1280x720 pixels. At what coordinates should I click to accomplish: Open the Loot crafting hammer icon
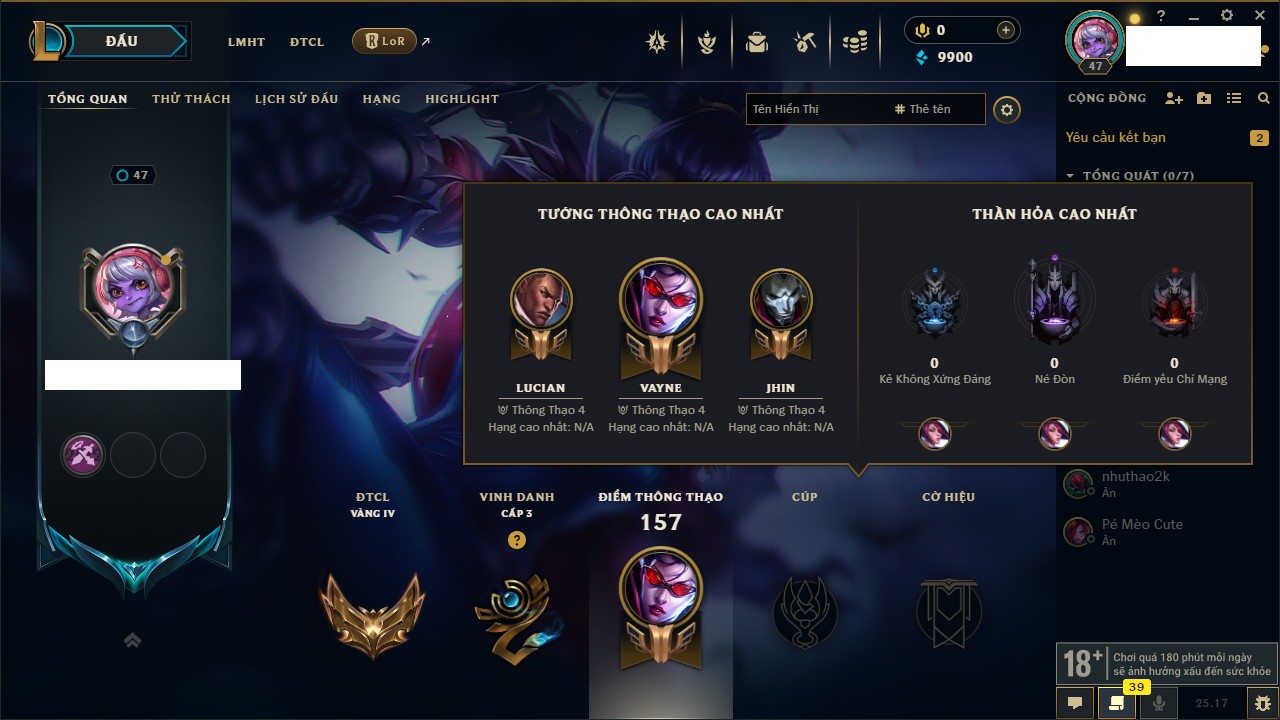click(x=805, y=42)
